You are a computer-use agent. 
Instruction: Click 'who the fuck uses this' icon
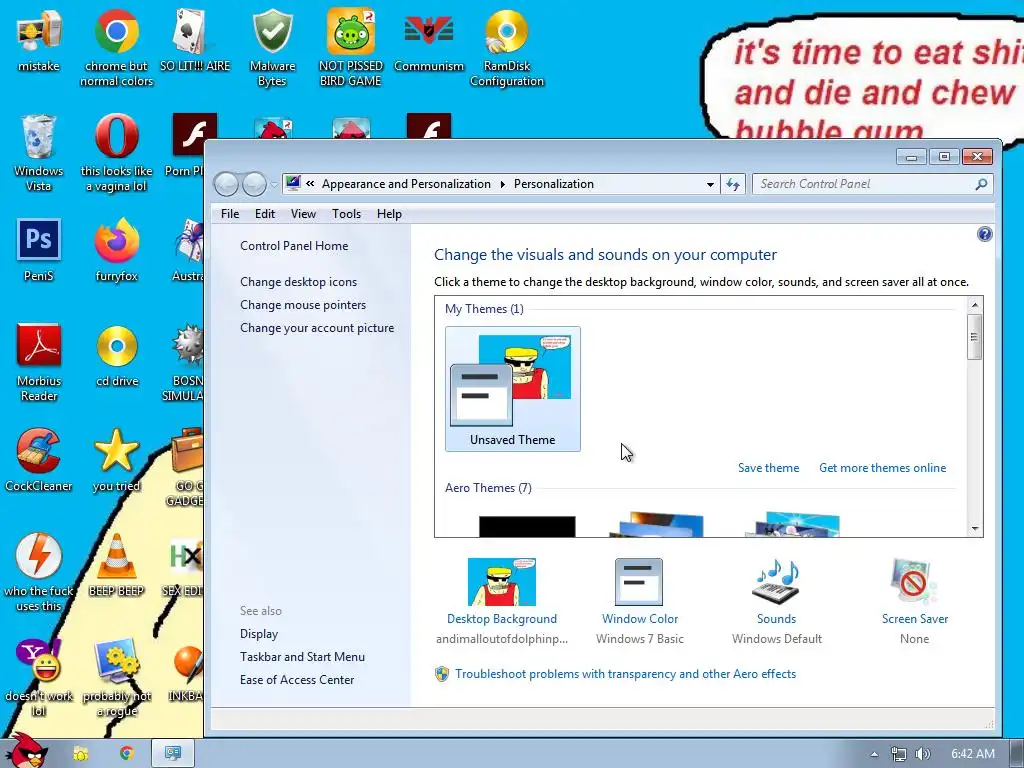[39, 573]
